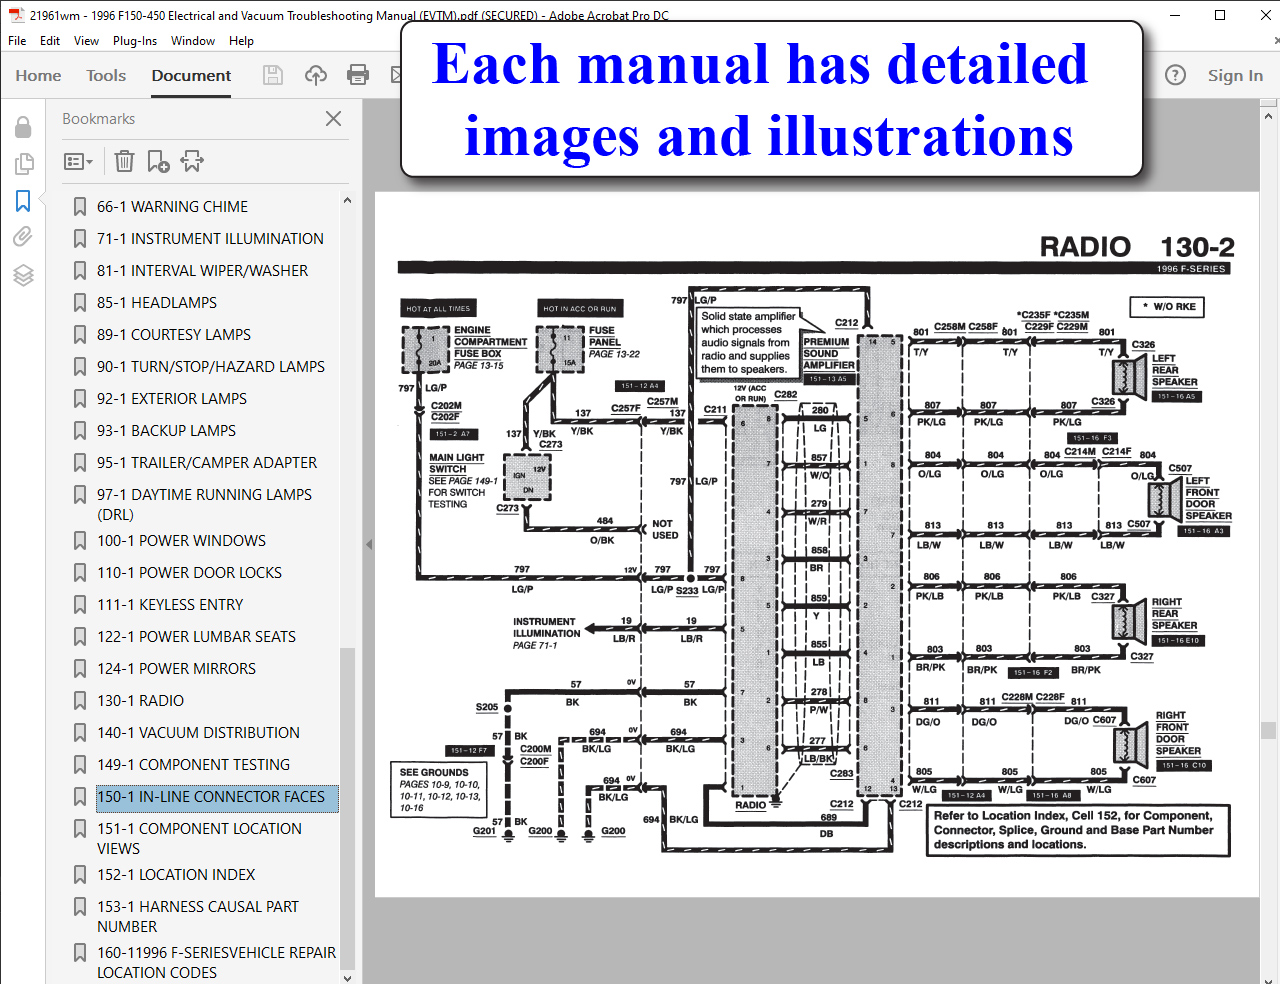1280x984 pixels.
Task: Open the Attachments paperclip icon
Action: click(23, 237)
